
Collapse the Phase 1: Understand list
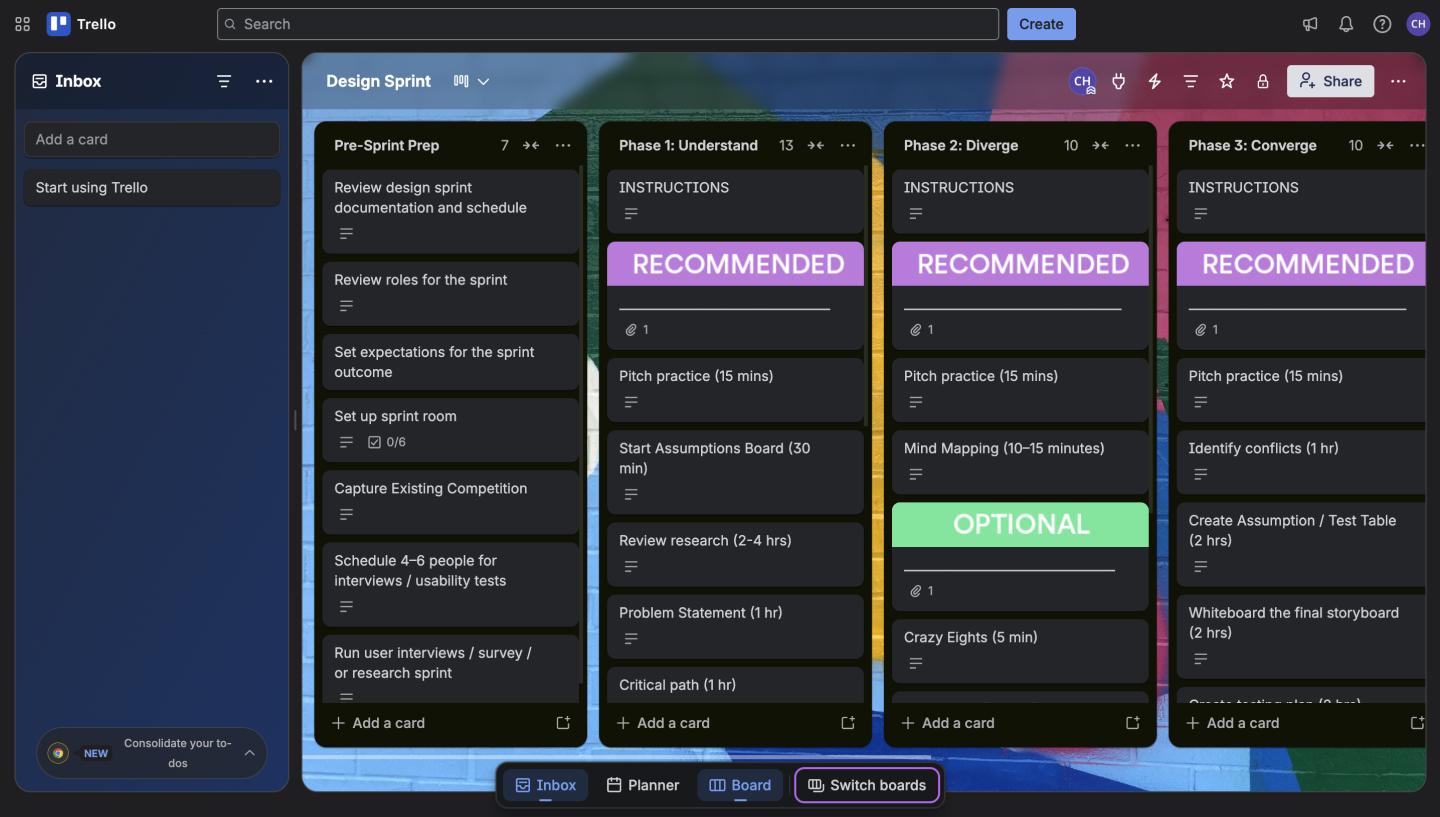point(816,145)
